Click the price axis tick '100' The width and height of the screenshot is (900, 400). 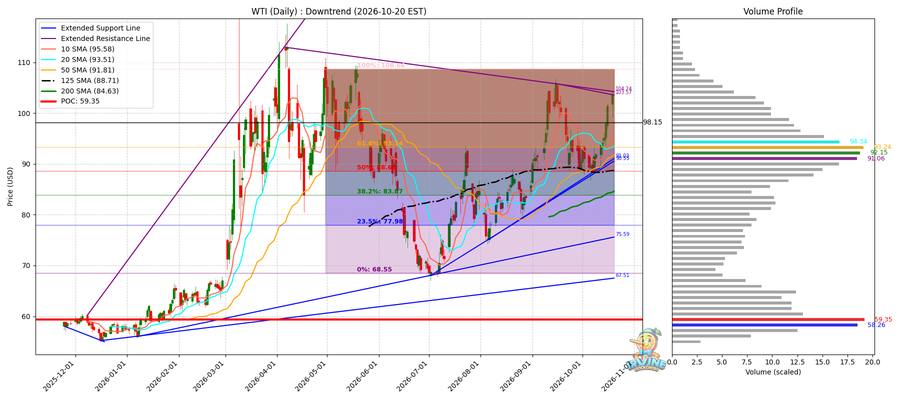(x=25, y=113)
